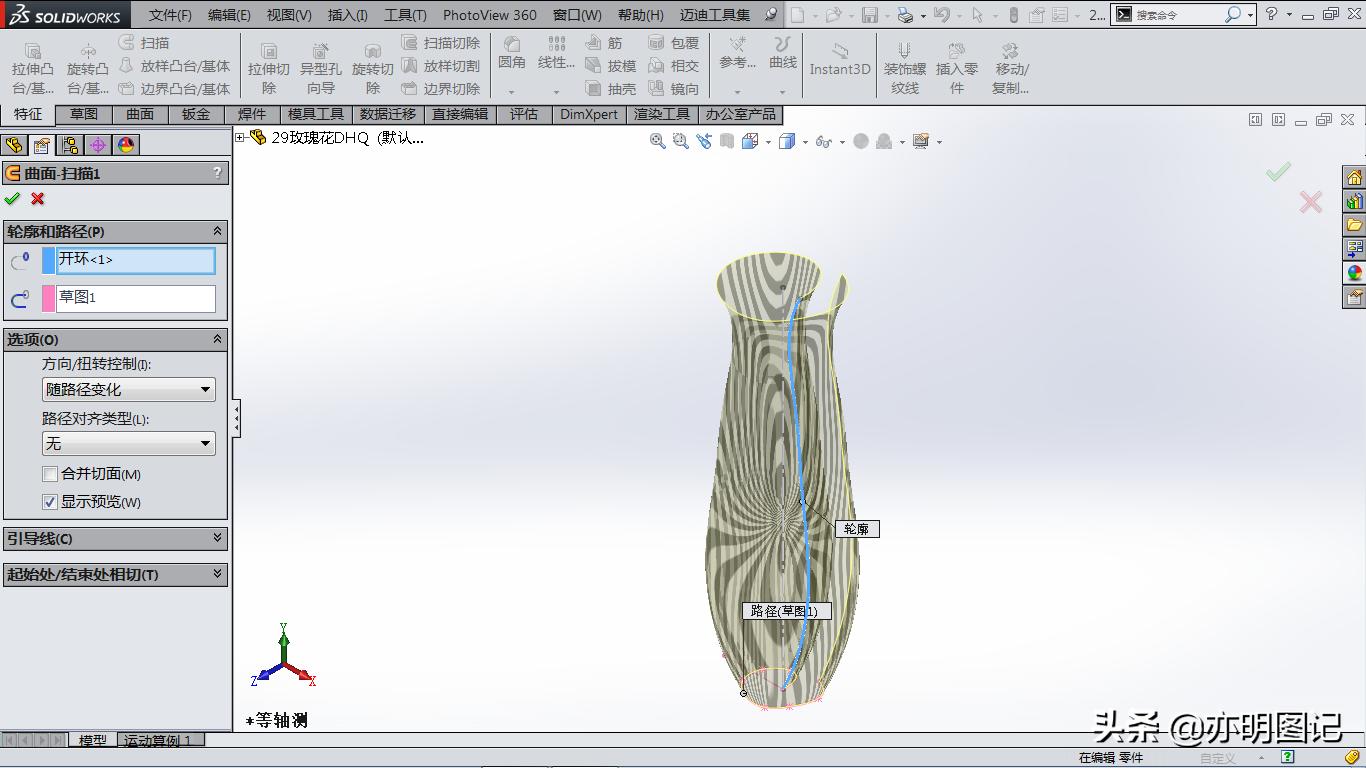Image resolution: width=1366 pixels, height=768 pixels.
Task: Switch to the 钣金 CommandManager tab
Action: coord(195,114)
